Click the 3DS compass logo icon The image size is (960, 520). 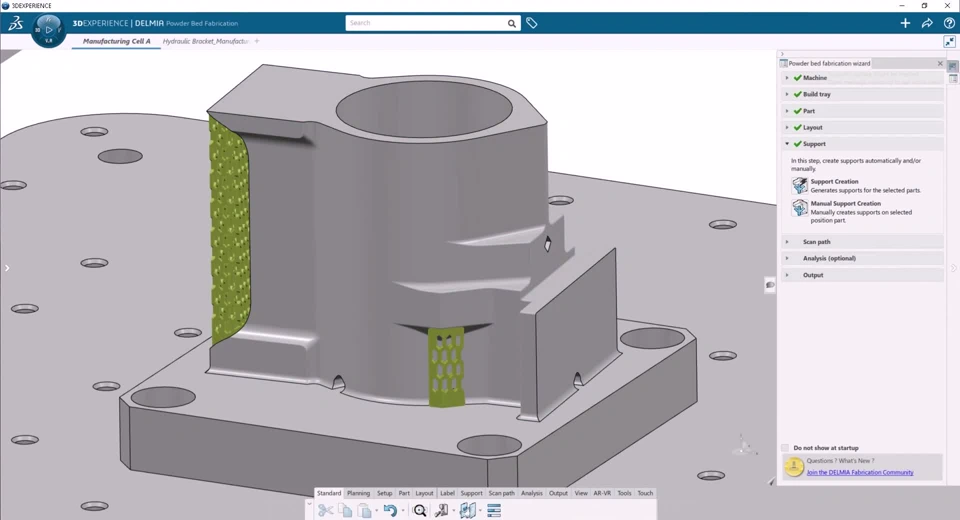(x=15, y=23)
